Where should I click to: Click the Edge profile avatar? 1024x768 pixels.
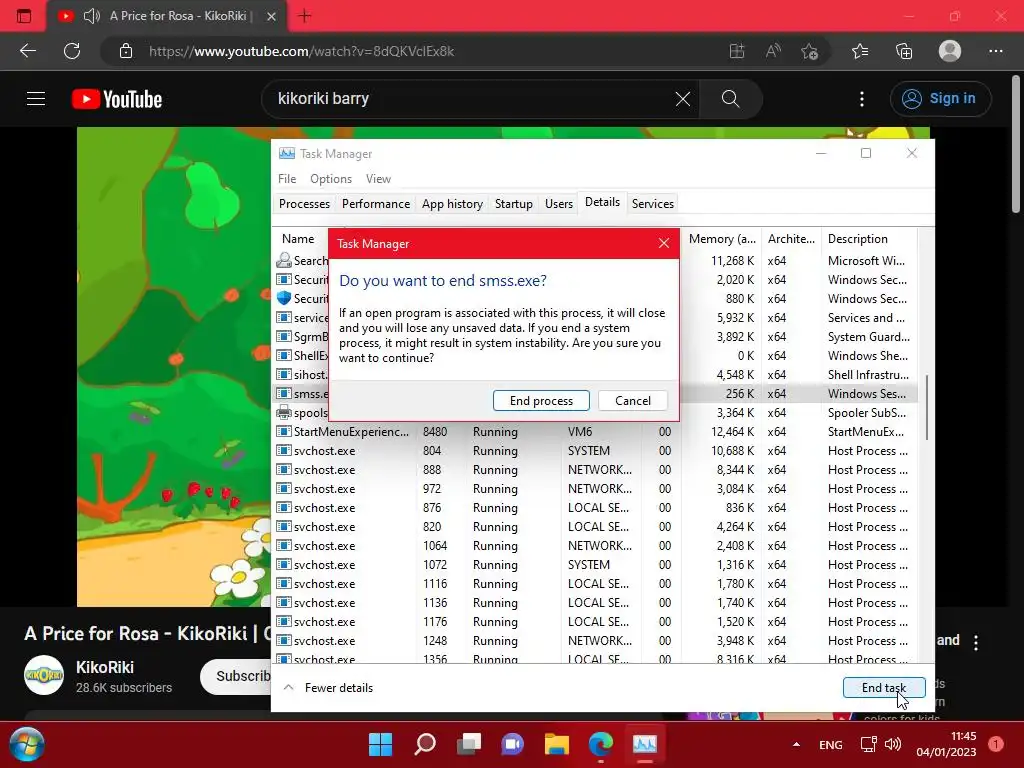tap(950, 51)
